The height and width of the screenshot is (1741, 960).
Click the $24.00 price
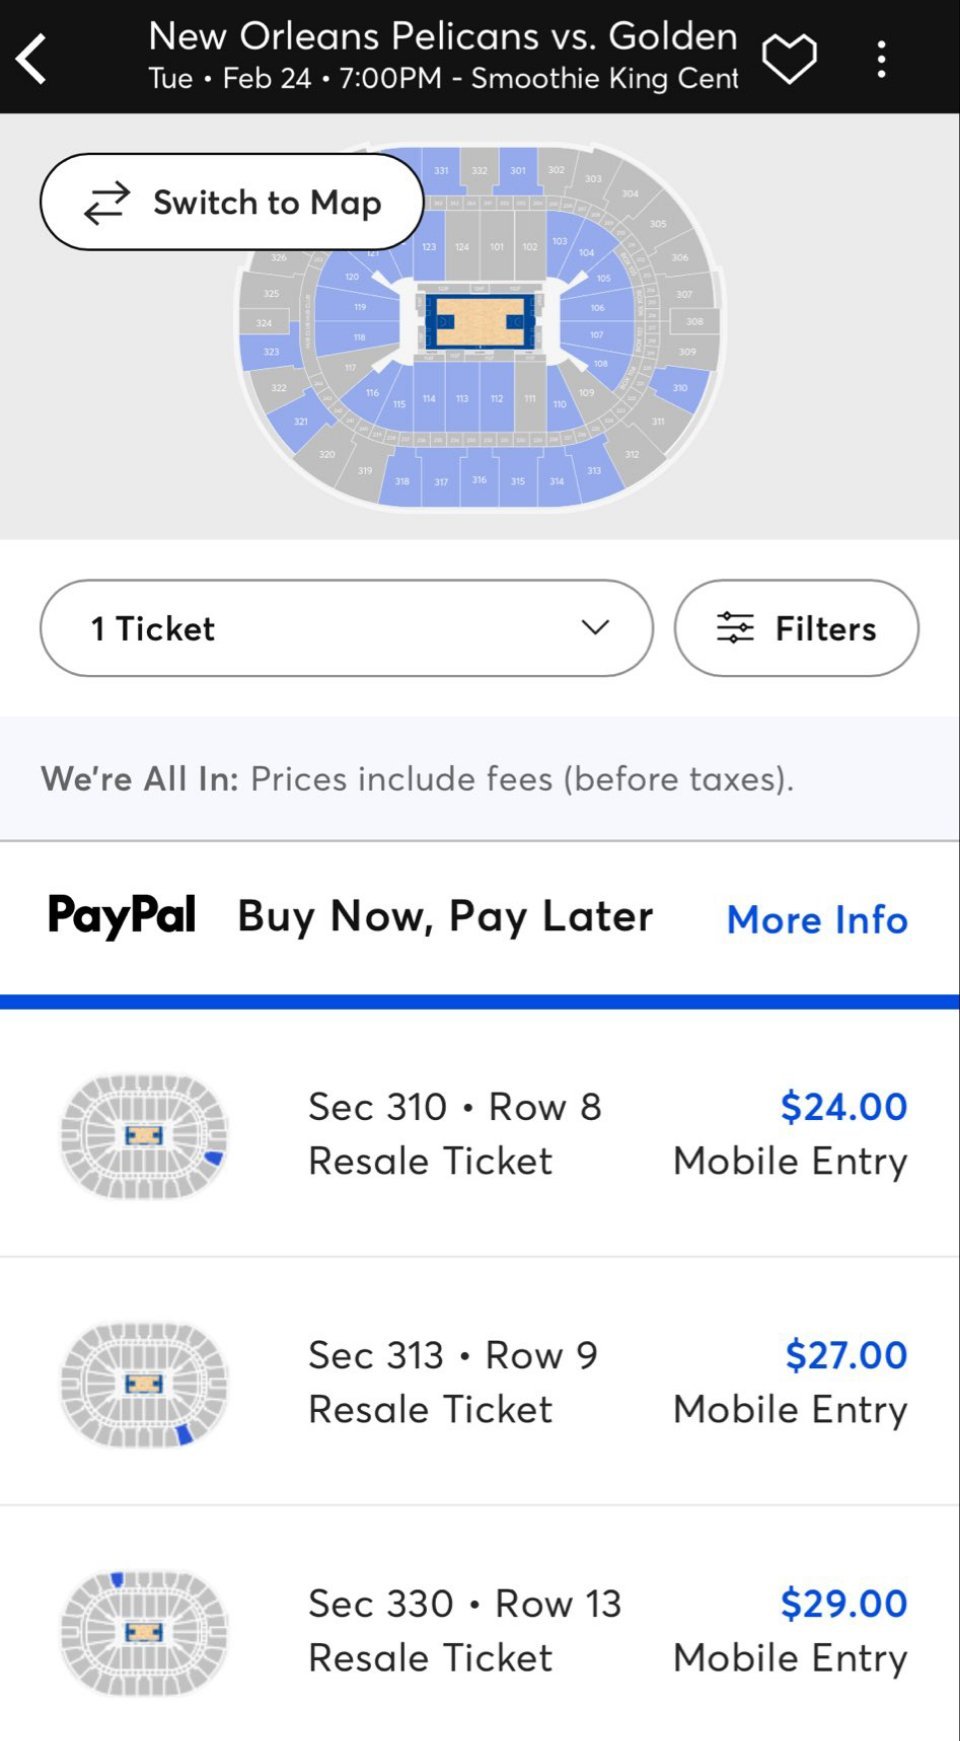tap(843, 1106)
